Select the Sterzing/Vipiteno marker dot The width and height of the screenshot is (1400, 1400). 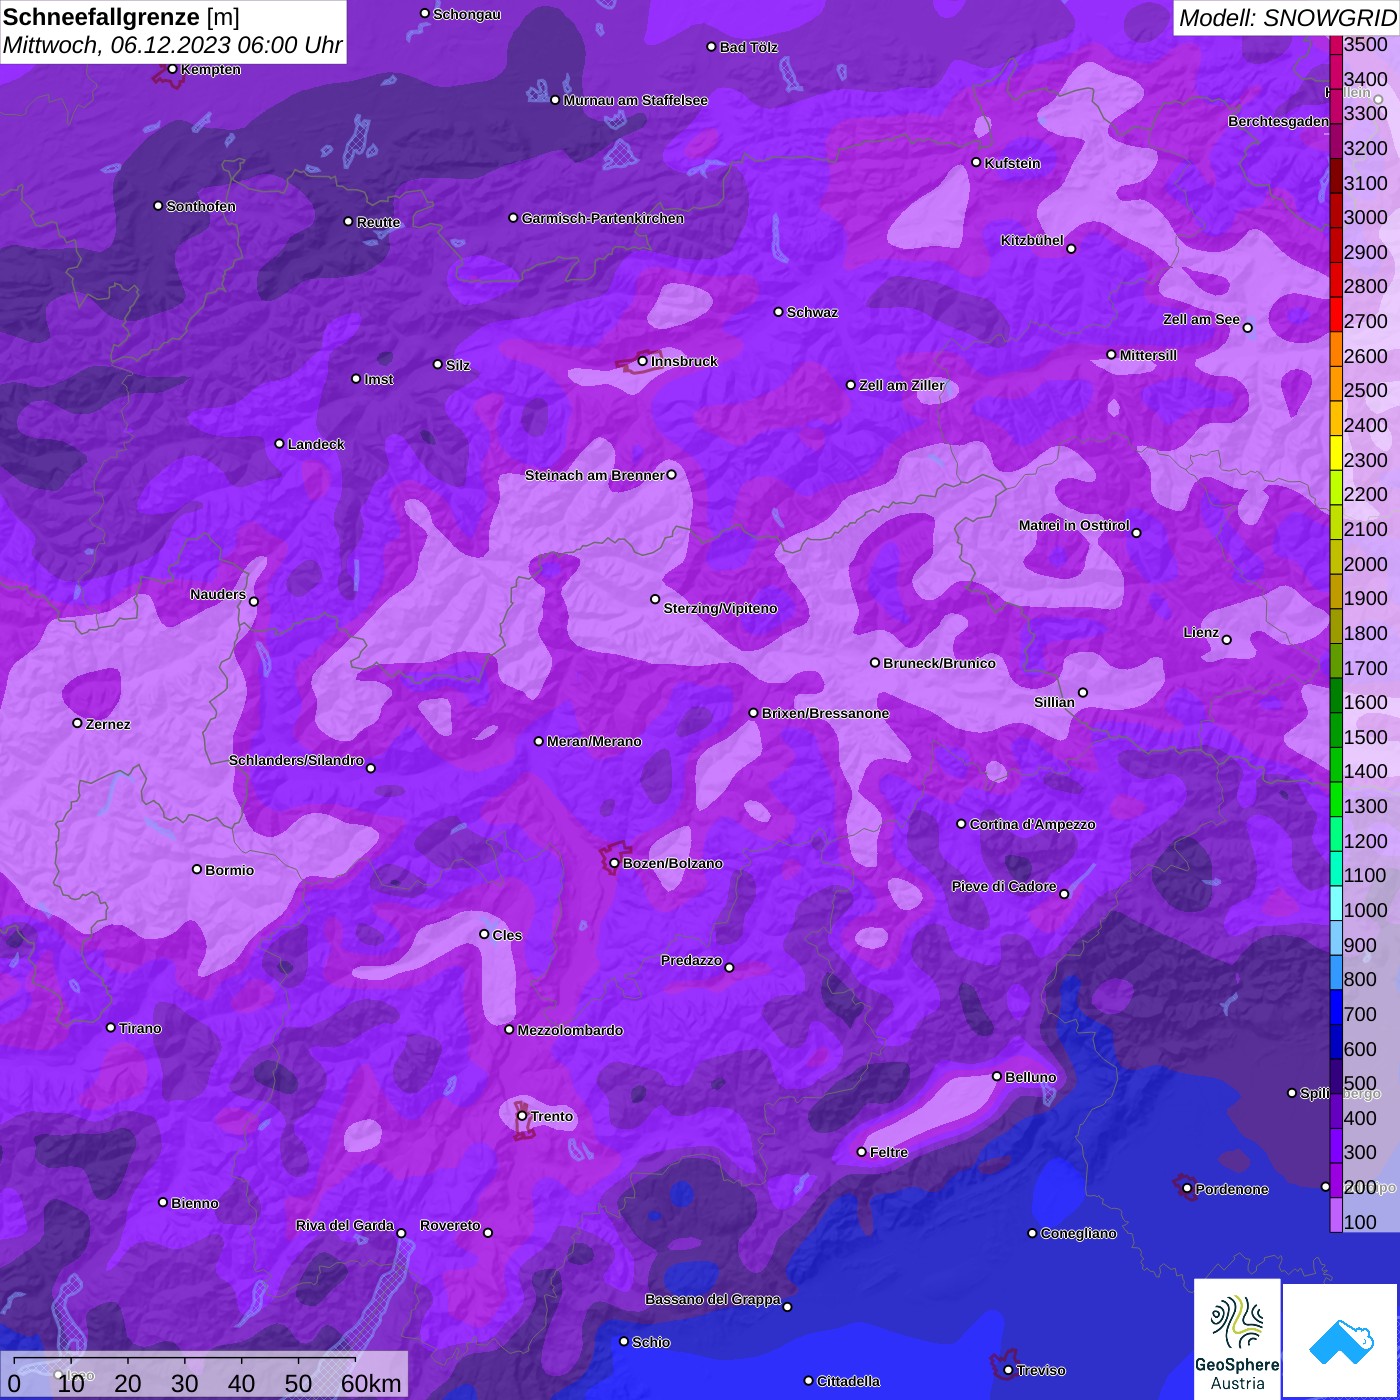tap(656, 599)
